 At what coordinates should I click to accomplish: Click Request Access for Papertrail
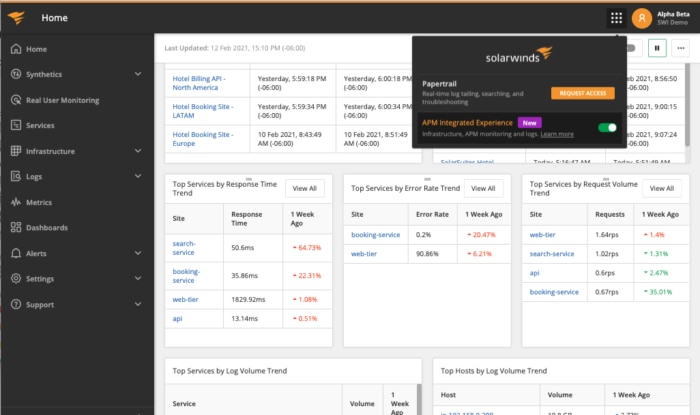[x=582, y=93]
